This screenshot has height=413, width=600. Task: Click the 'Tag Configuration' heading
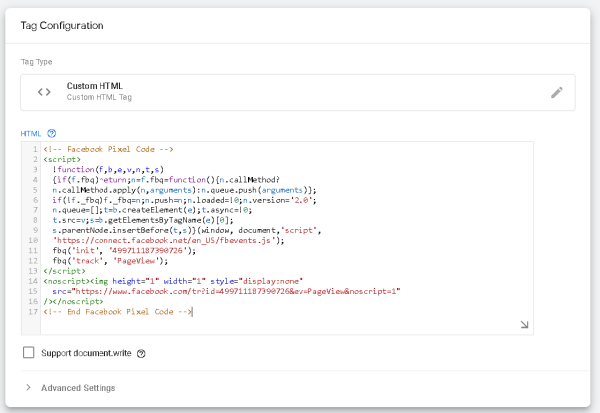62,26
